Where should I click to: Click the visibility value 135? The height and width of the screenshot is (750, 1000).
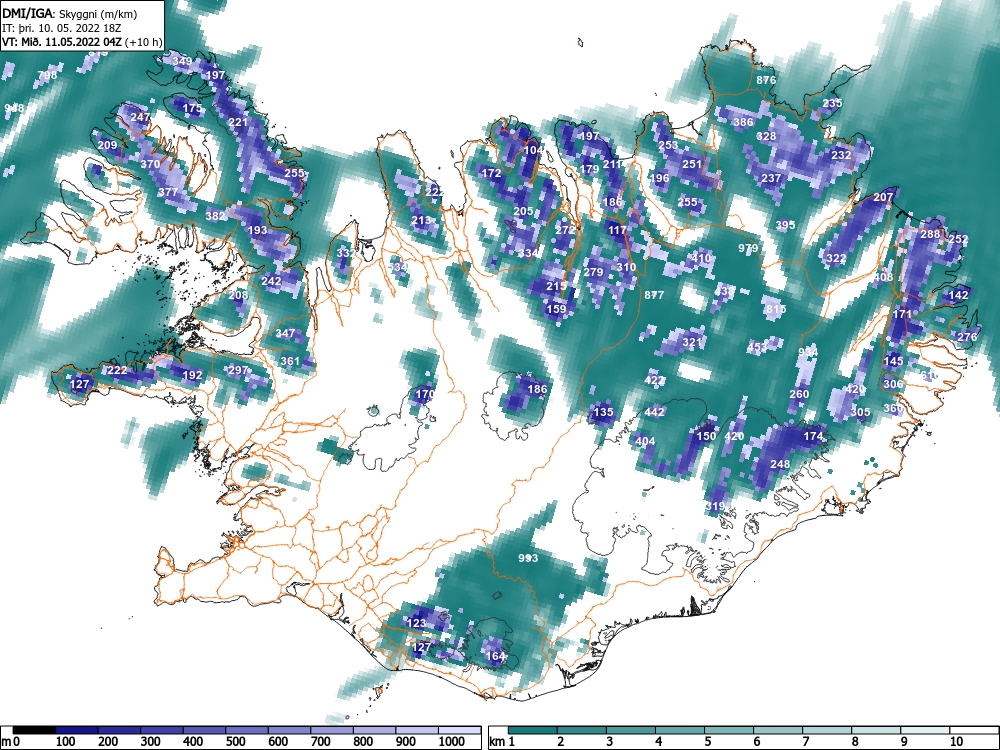coord(603,412)
